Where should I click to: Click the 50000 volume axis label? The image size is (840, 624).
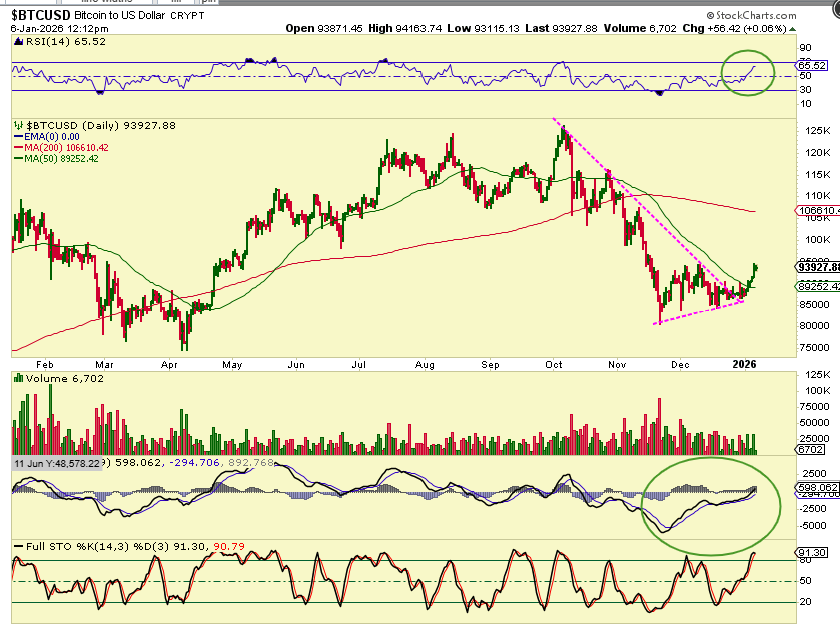point(814,423)
